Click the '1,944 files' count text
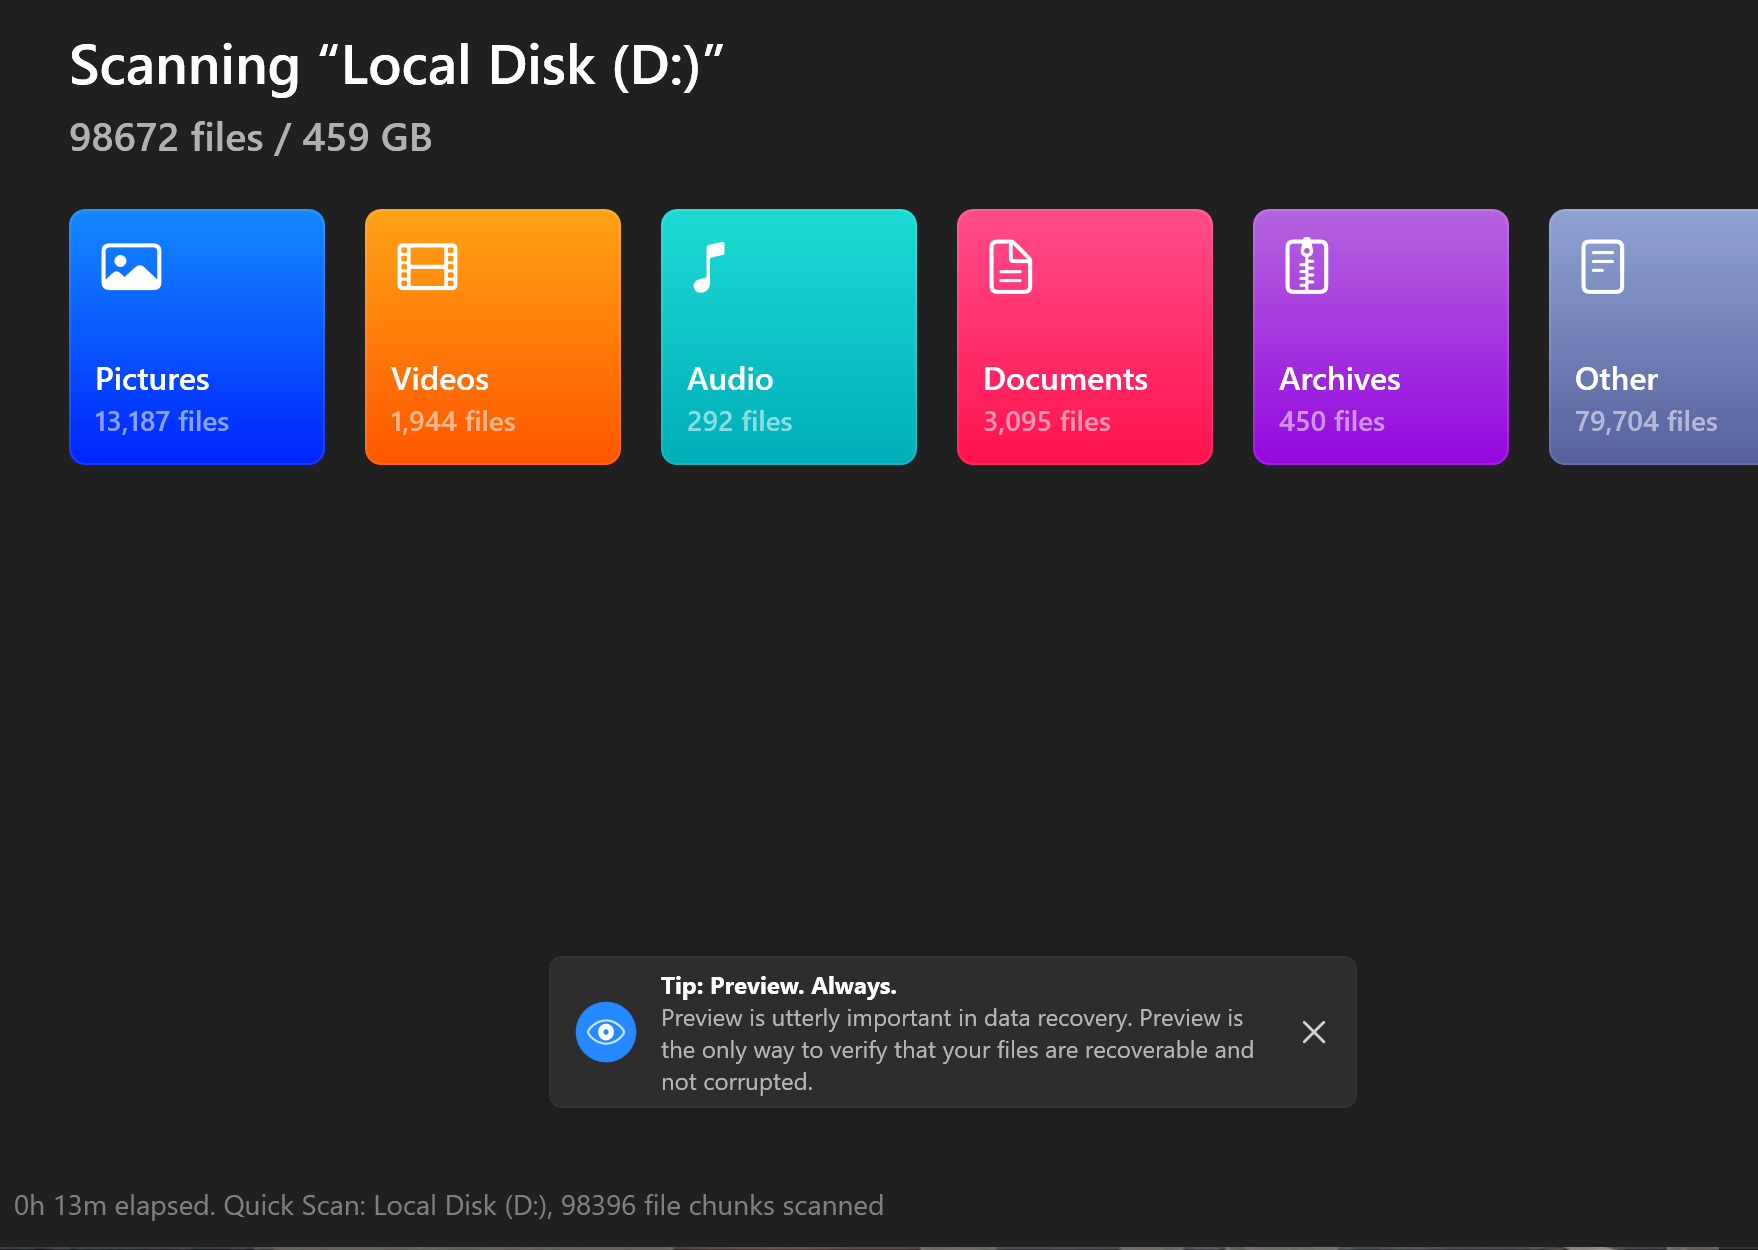This screenshot has height=1250, width=1758. click(x=453, y=422)
